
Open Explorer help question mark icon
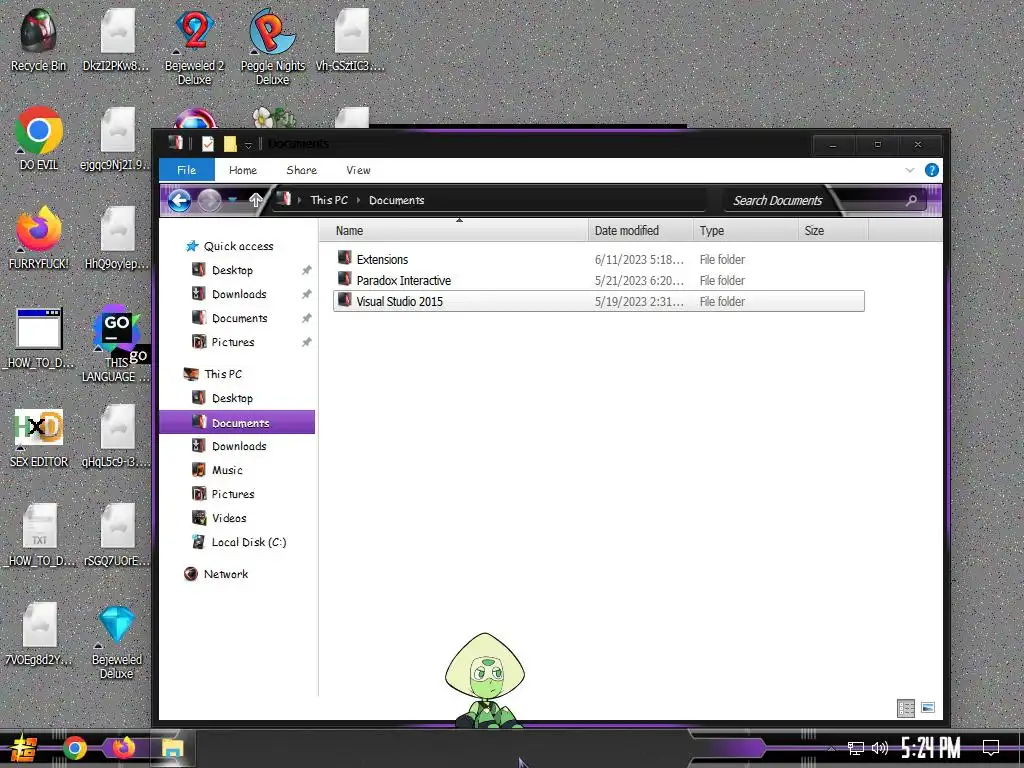[932, 170]
